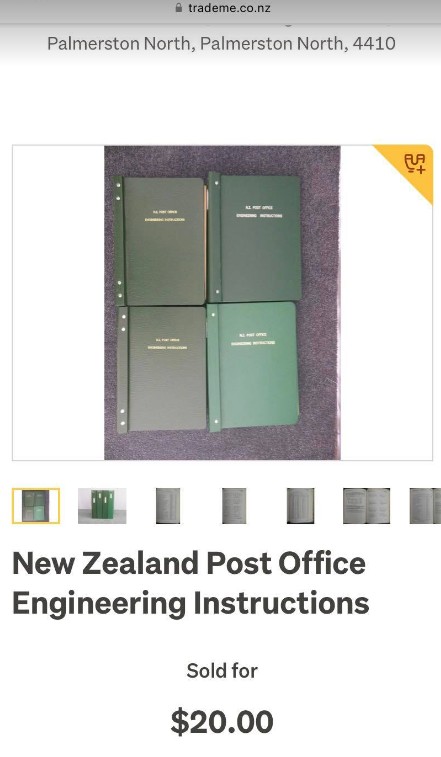Tap the Palmerston North 4410 location text

(x=221, y=43)
